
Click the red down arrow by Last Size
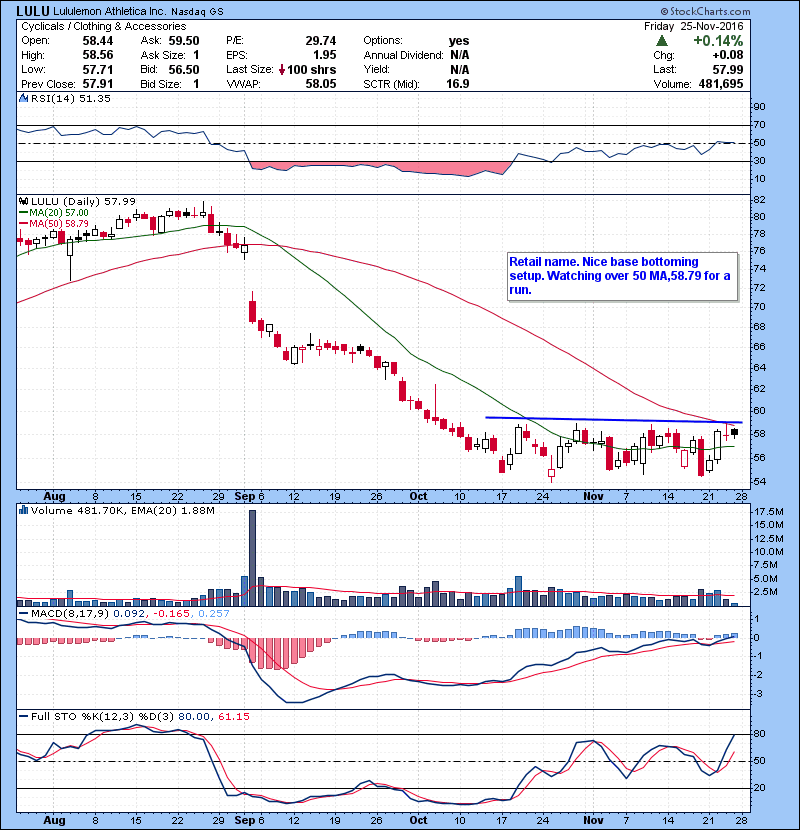[282, 69]
